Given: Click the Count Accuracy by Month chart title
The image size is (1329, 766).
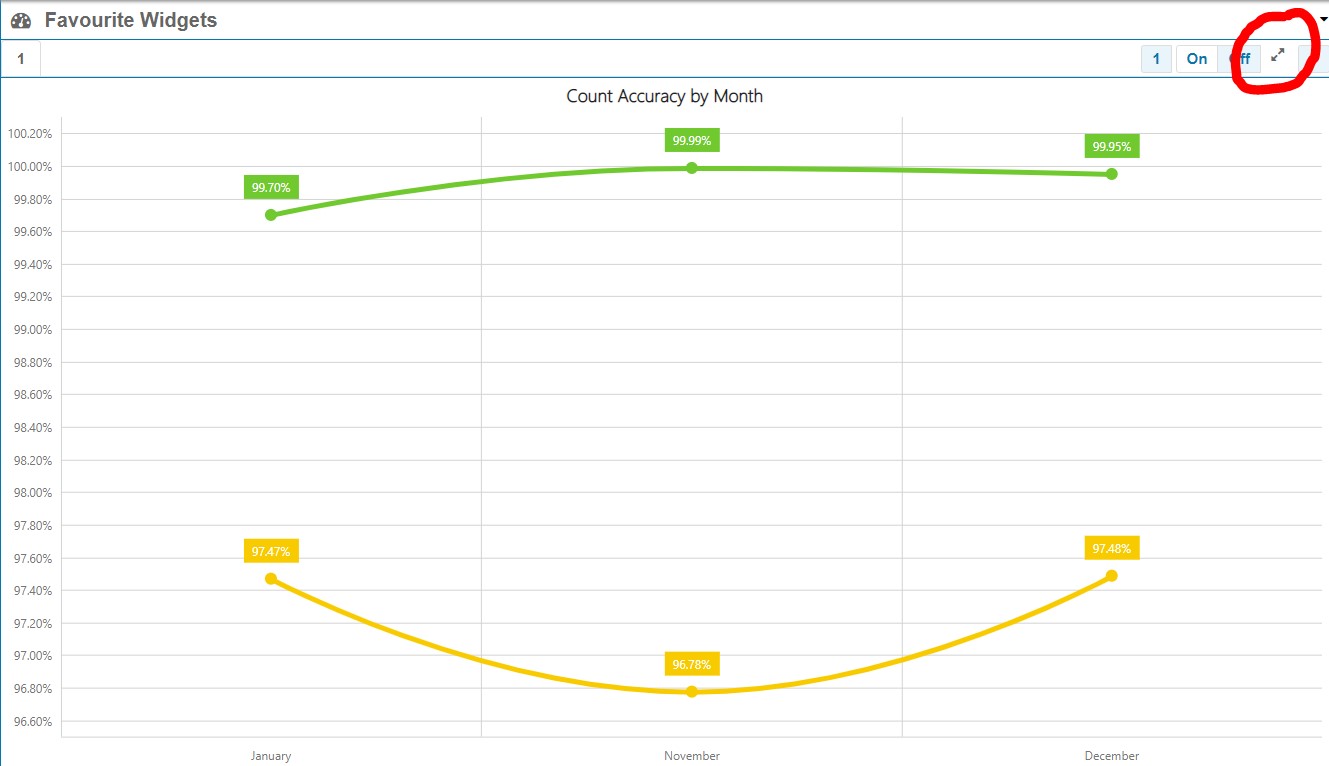Looking at the screenshot, I should 664,96.
